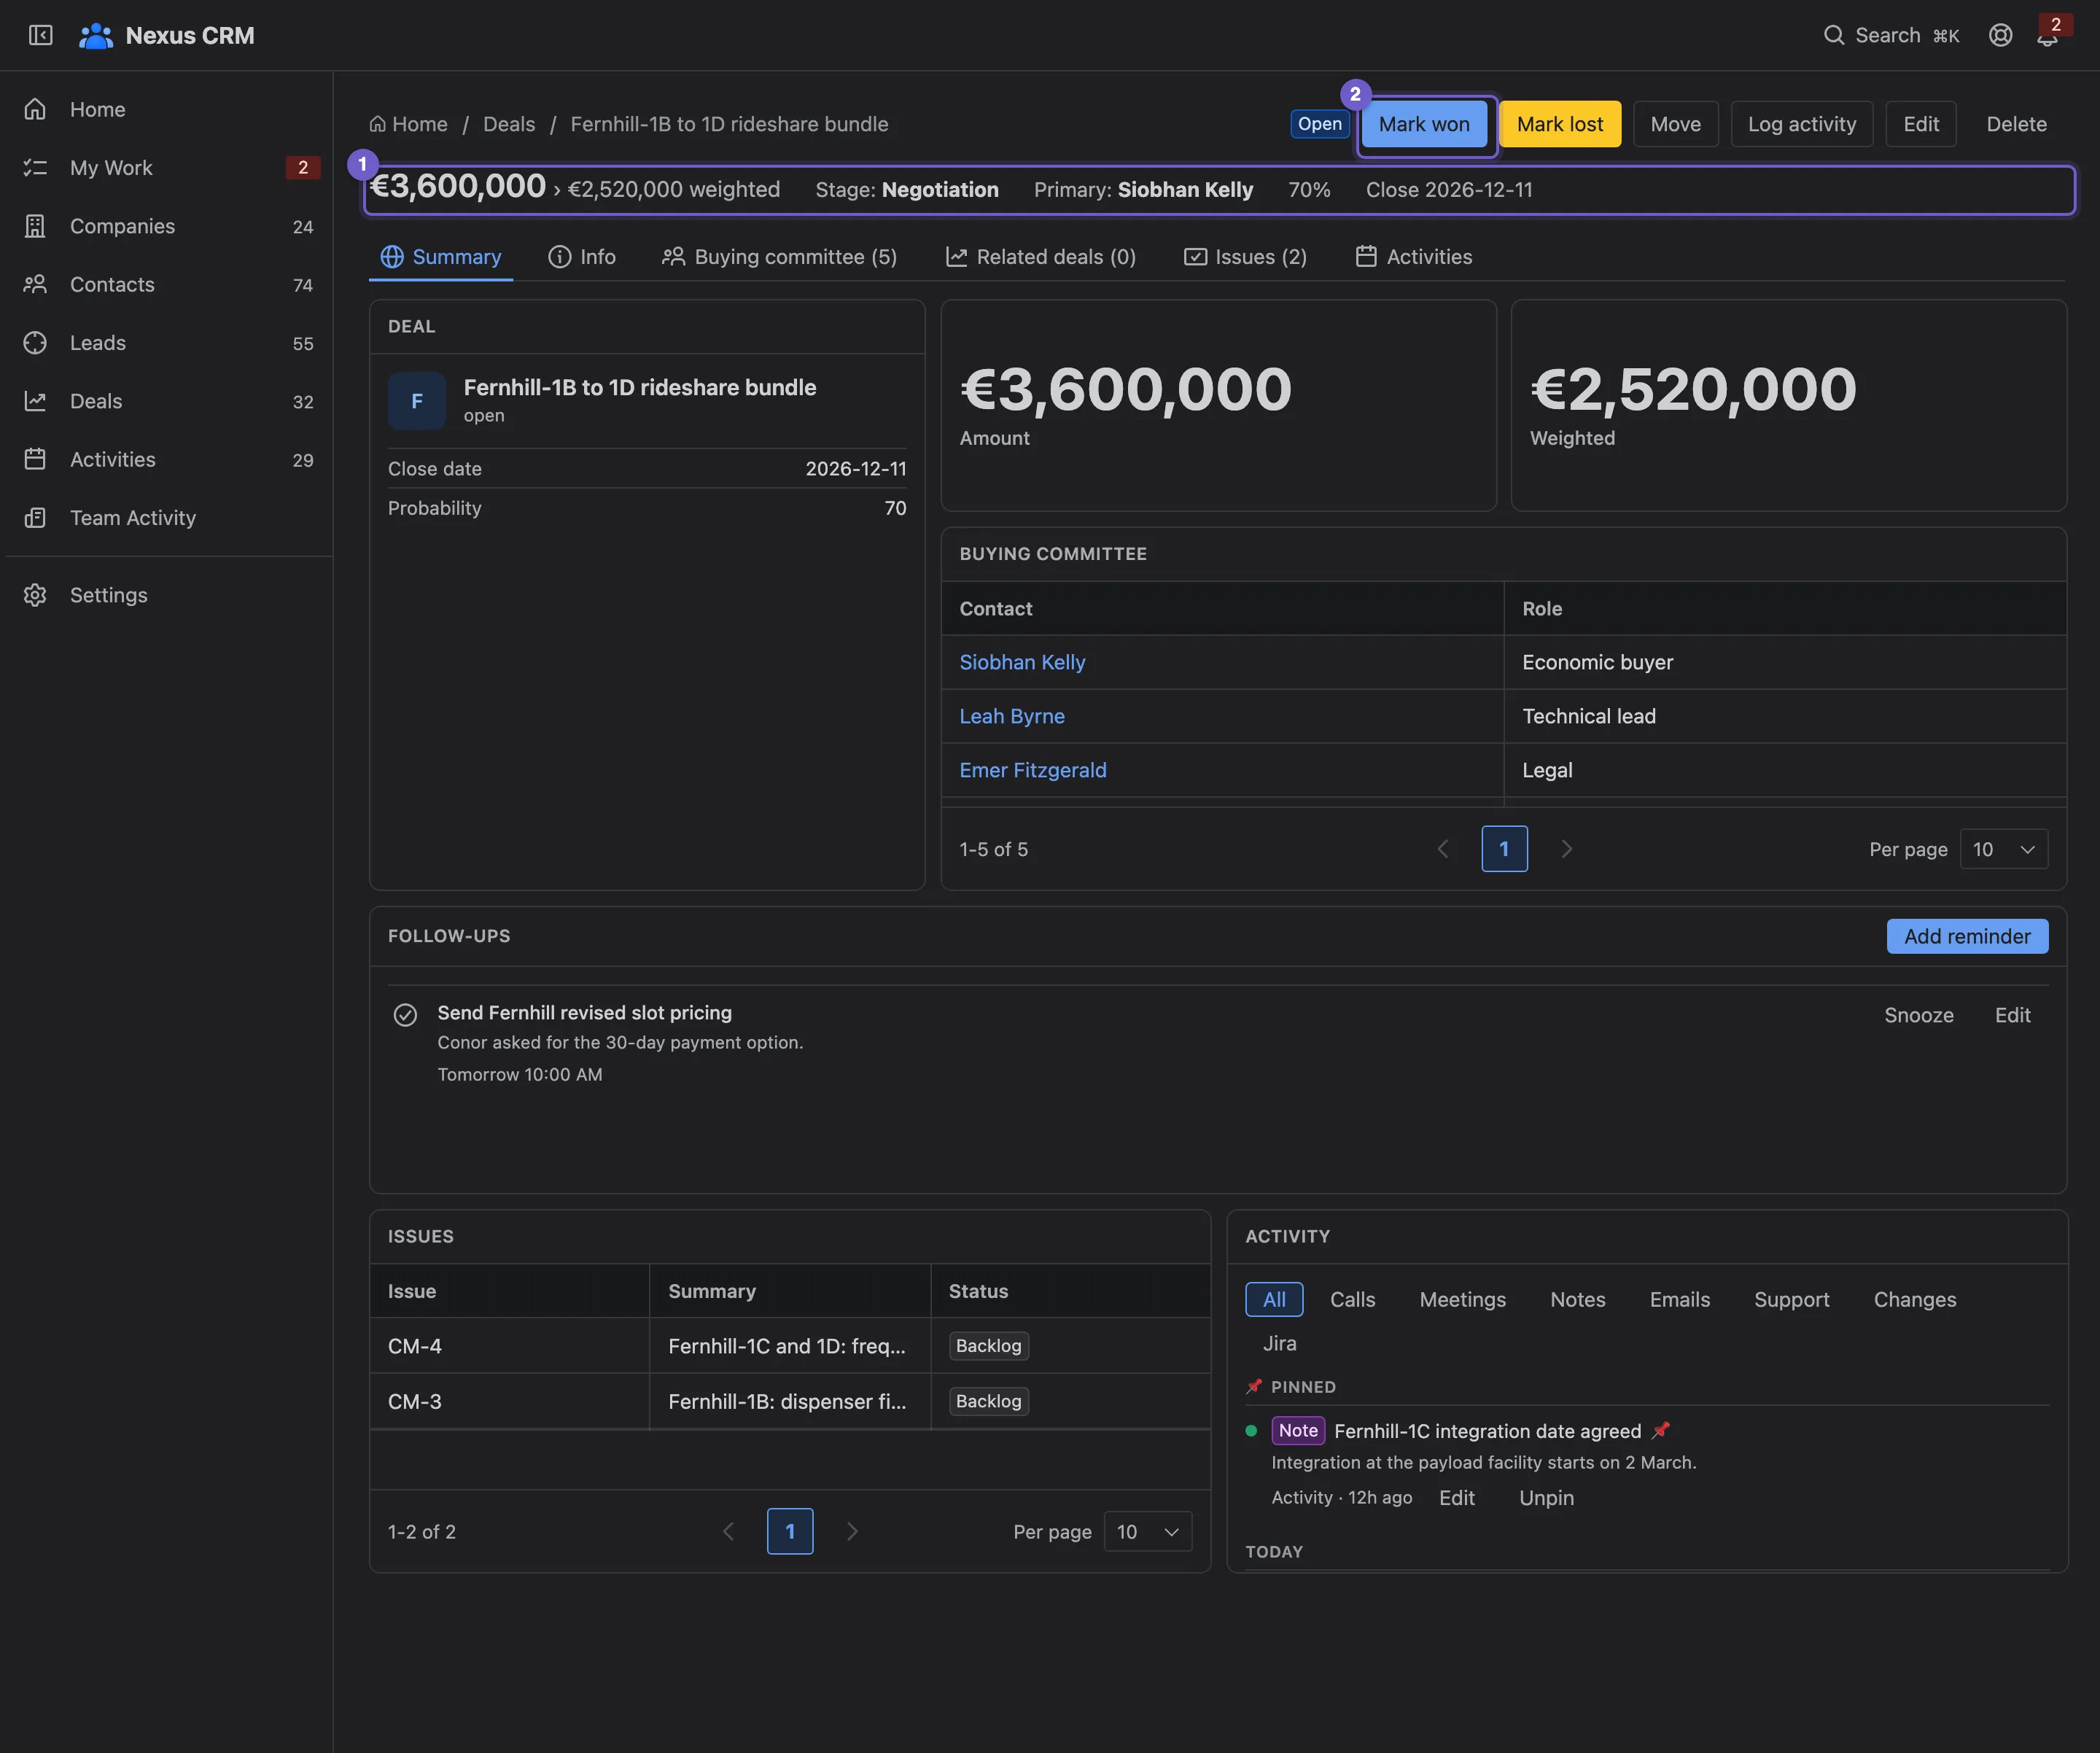2100x1753 pixels.
Task: Go to previous page in Buying Committee
Action: click(1443, 849)
